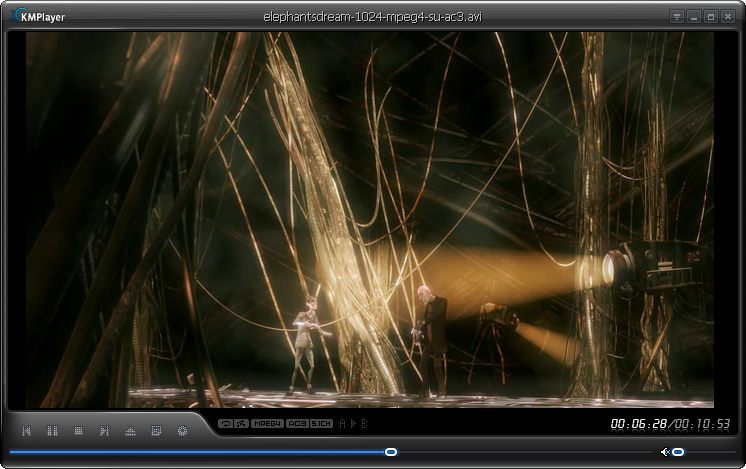Click the seek bar position handle
The width and height of the screenshot is (746, 469).
click(x=391, y=452)
